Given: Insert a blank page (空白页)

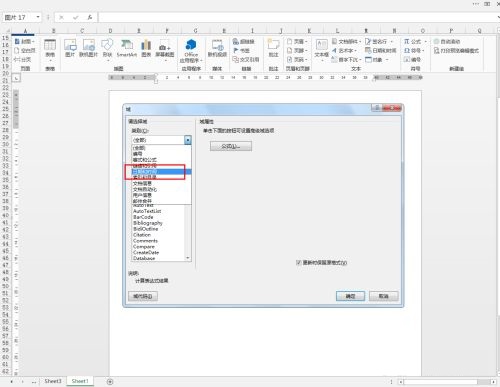Looking at the screenshot, I should tap(25, 50).
